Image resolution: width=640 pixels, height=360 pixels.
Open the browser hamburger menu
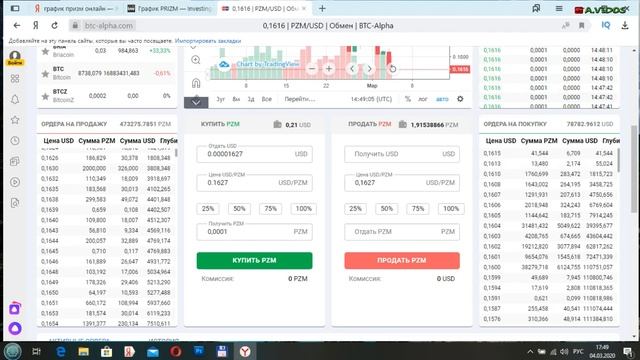(559, 9)
